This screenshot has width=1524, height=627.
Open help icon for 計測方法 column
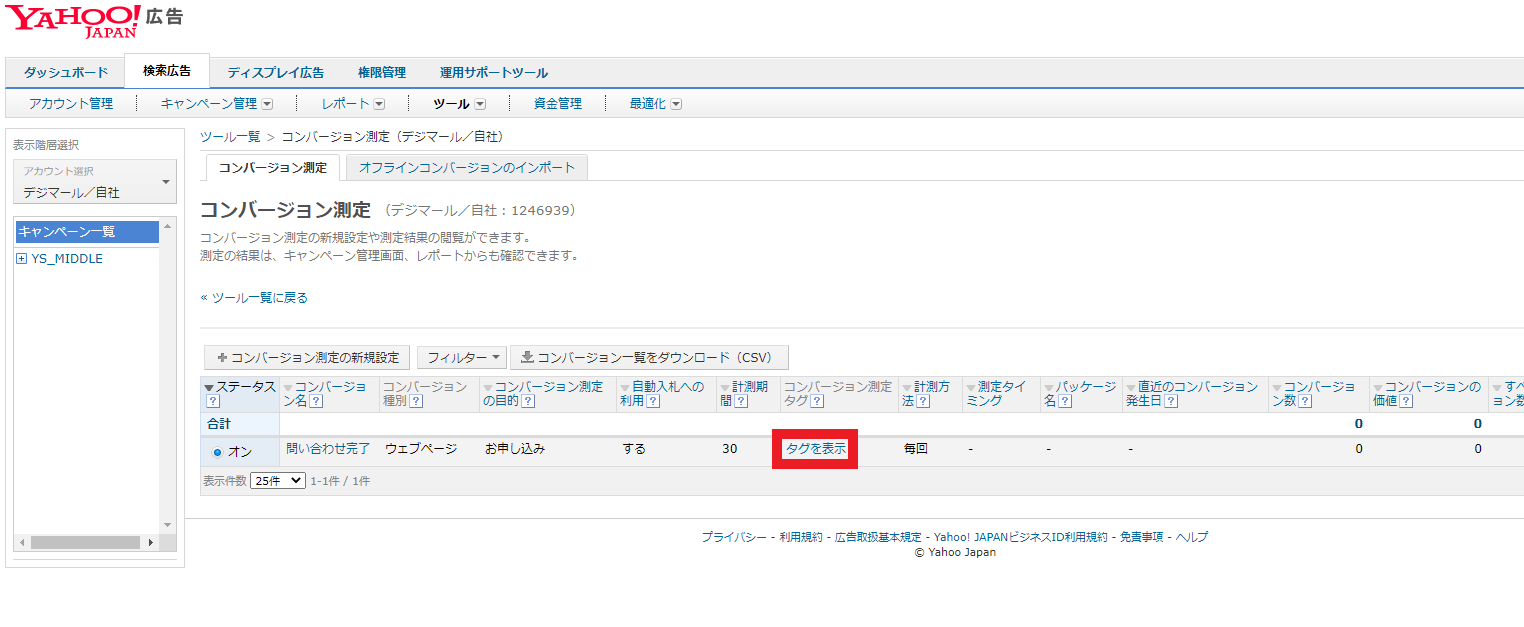[x=923, y=401]
